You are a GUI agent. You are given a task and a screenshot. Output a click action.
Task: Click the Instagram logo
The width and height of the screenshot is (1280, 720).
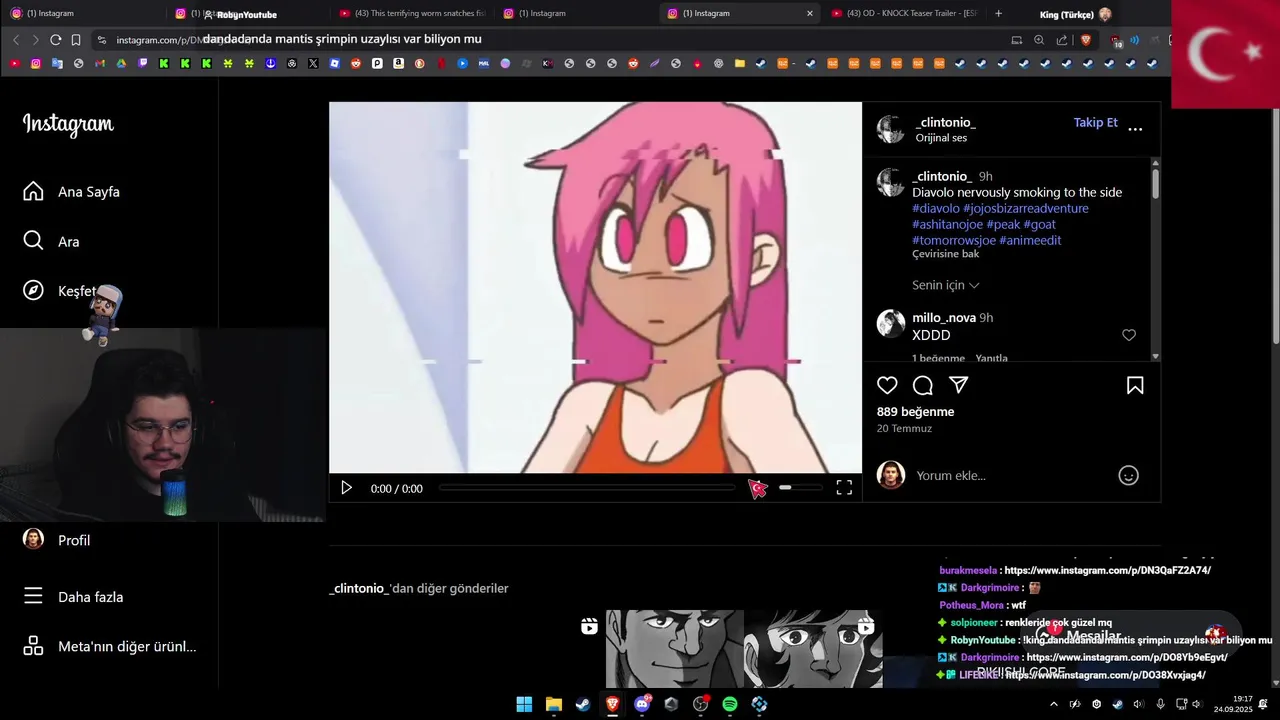pyautogui.click(x=68, y=124)
